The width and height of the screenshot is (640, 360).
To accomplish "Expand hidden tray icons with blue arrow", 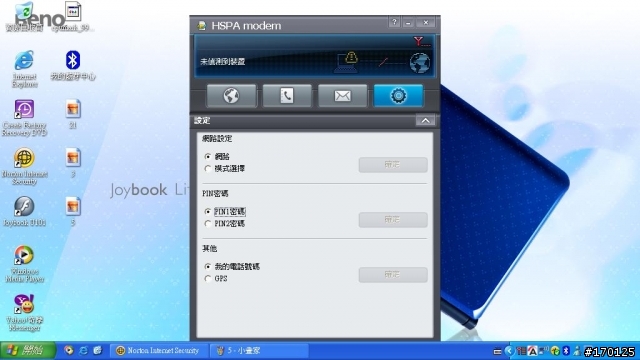I will point(509,351).
